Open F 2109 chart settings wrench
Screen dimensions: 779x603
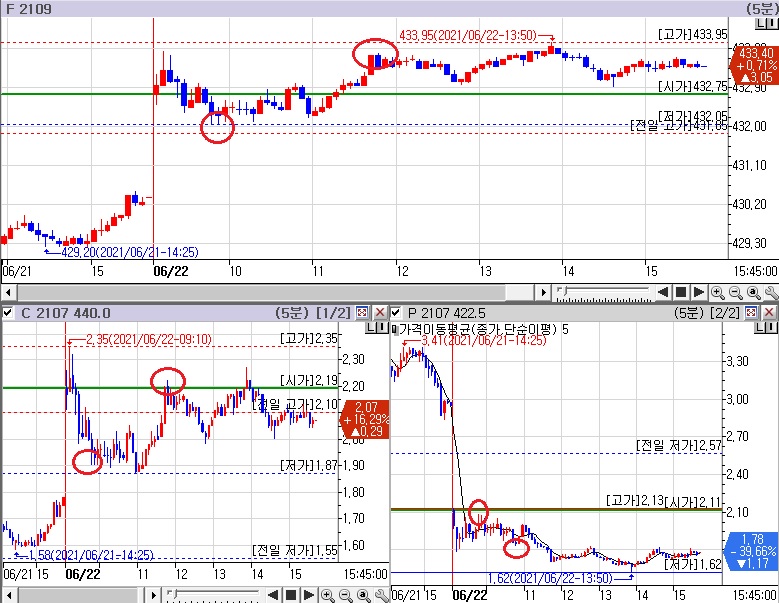coord(772,293)
